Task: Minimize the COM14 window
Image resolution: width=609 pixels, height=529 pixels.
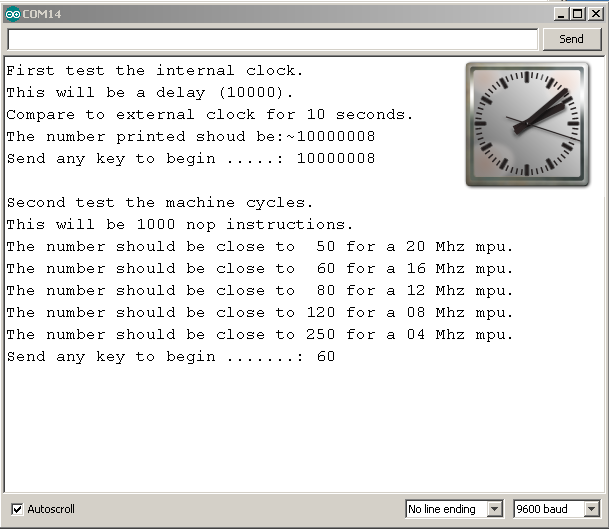Action: pyautogui.click(x=560, y=14)
